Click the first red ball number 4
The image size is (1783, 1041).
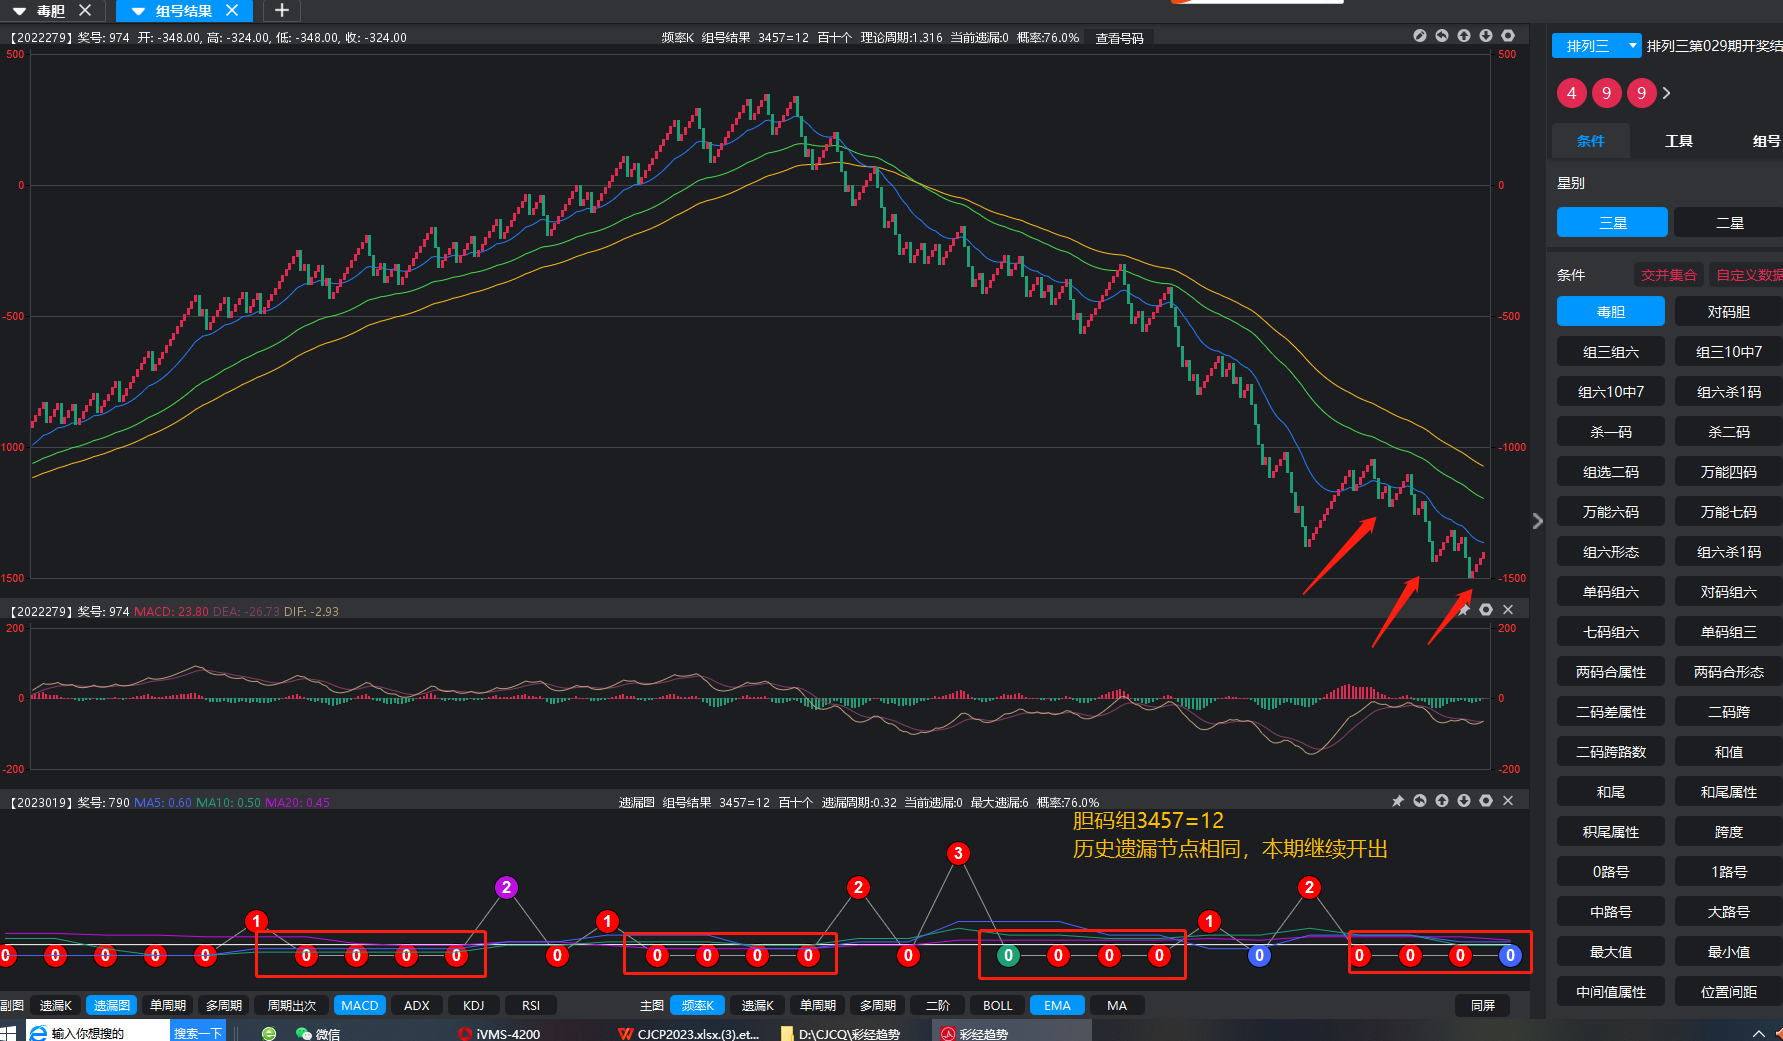click(x=1572, y=93)
